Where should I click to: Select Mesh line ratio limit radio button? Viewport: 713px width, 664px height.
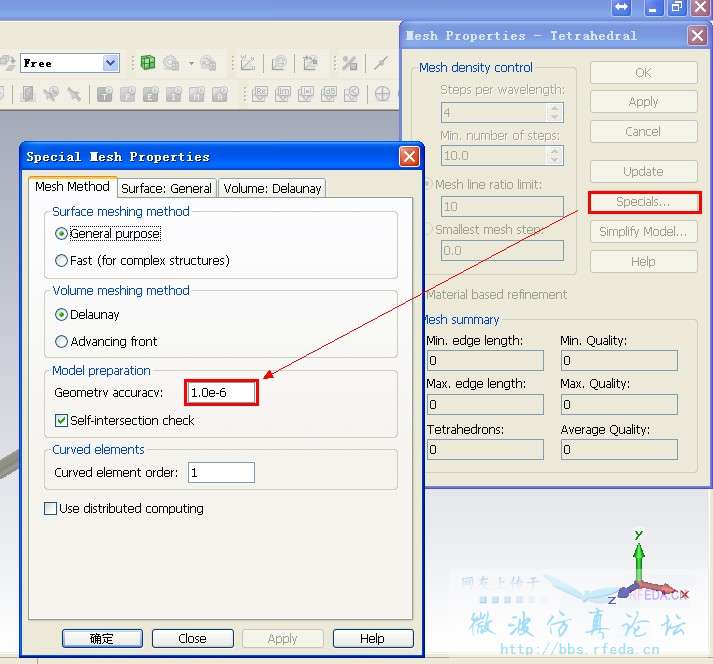click(427, 185)
